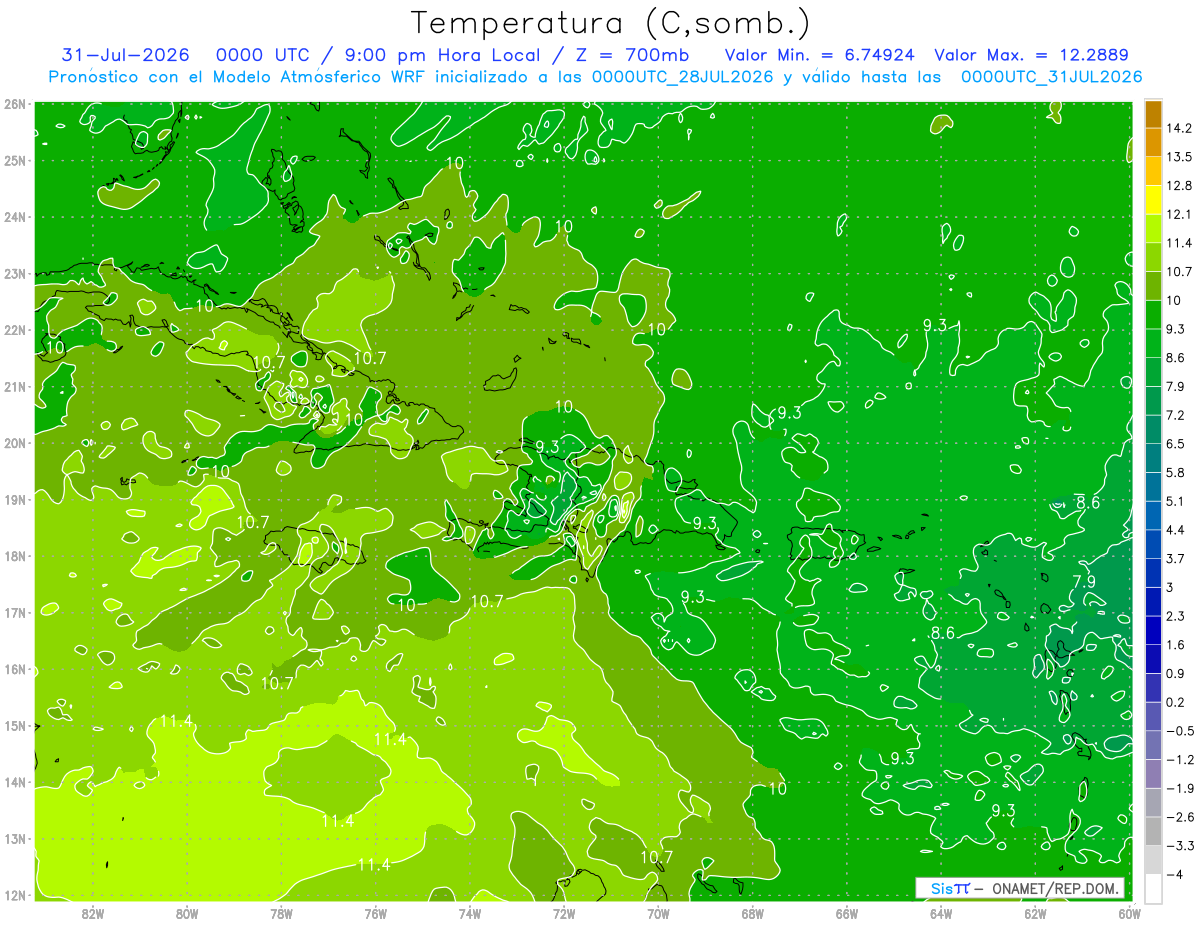Click the latitude axis label "24N"
The height and width of the screenshot is (927, 1200).
tap(15, 217)
